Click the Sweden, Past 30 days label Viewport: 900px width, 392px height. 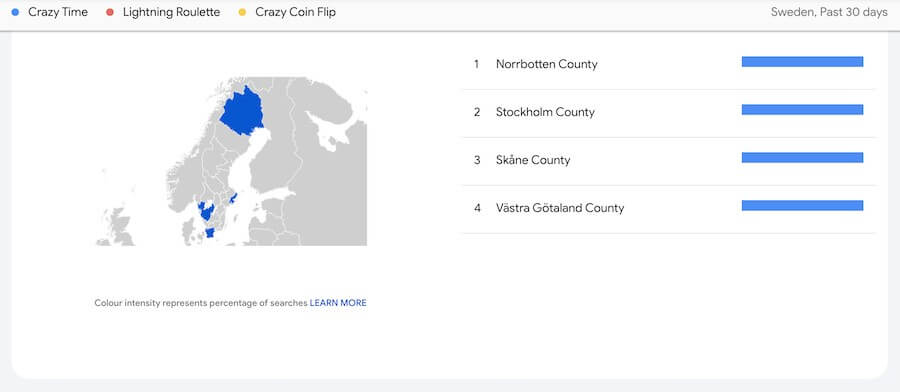pyautogui.click(x=829, y=12)
